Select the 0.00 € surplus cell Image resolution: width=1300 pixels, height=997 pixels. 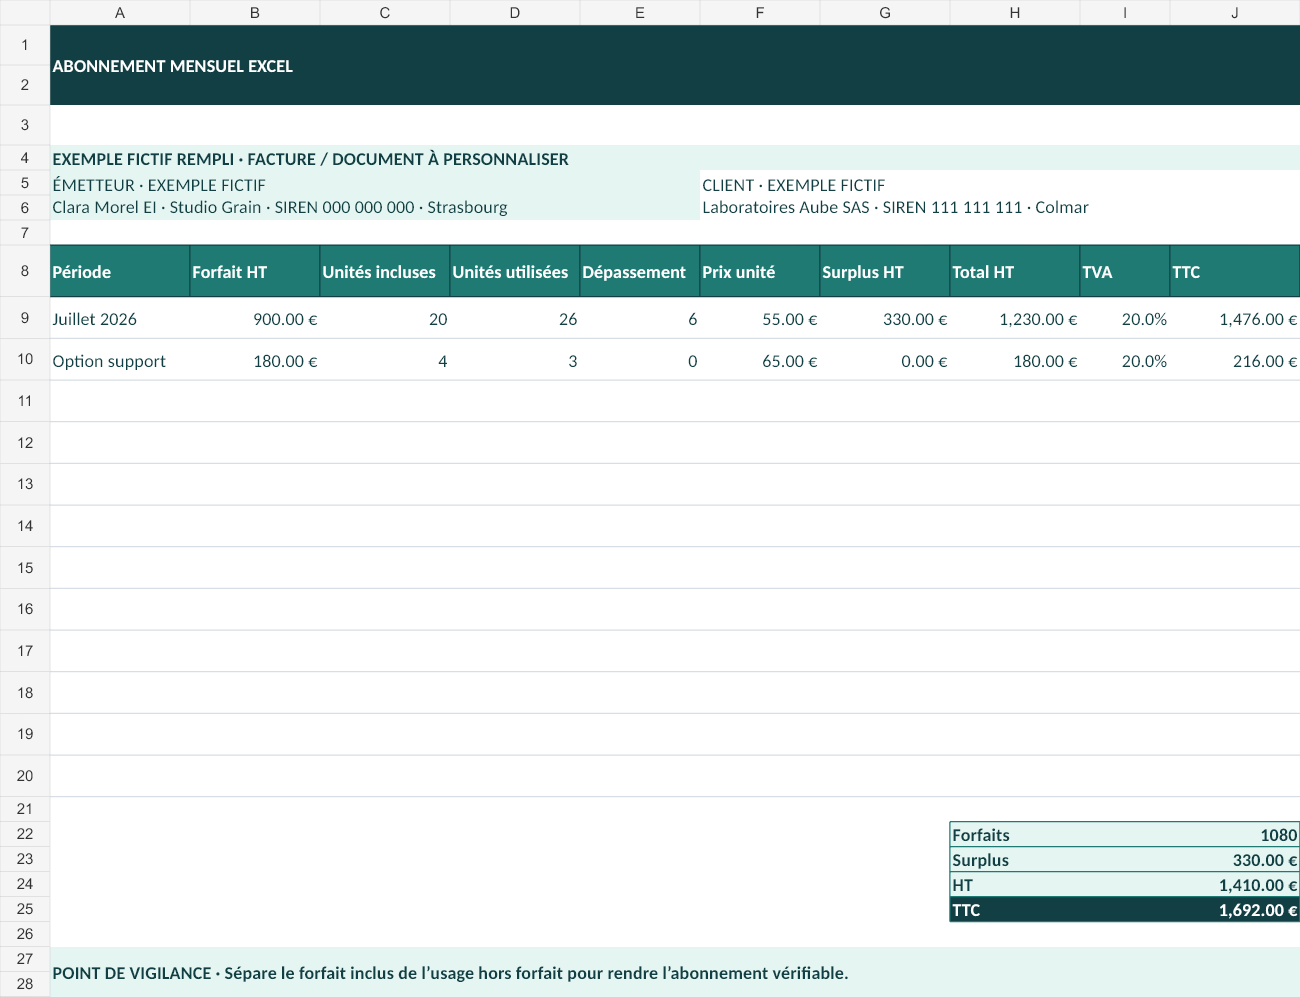[x=885, y=360]
